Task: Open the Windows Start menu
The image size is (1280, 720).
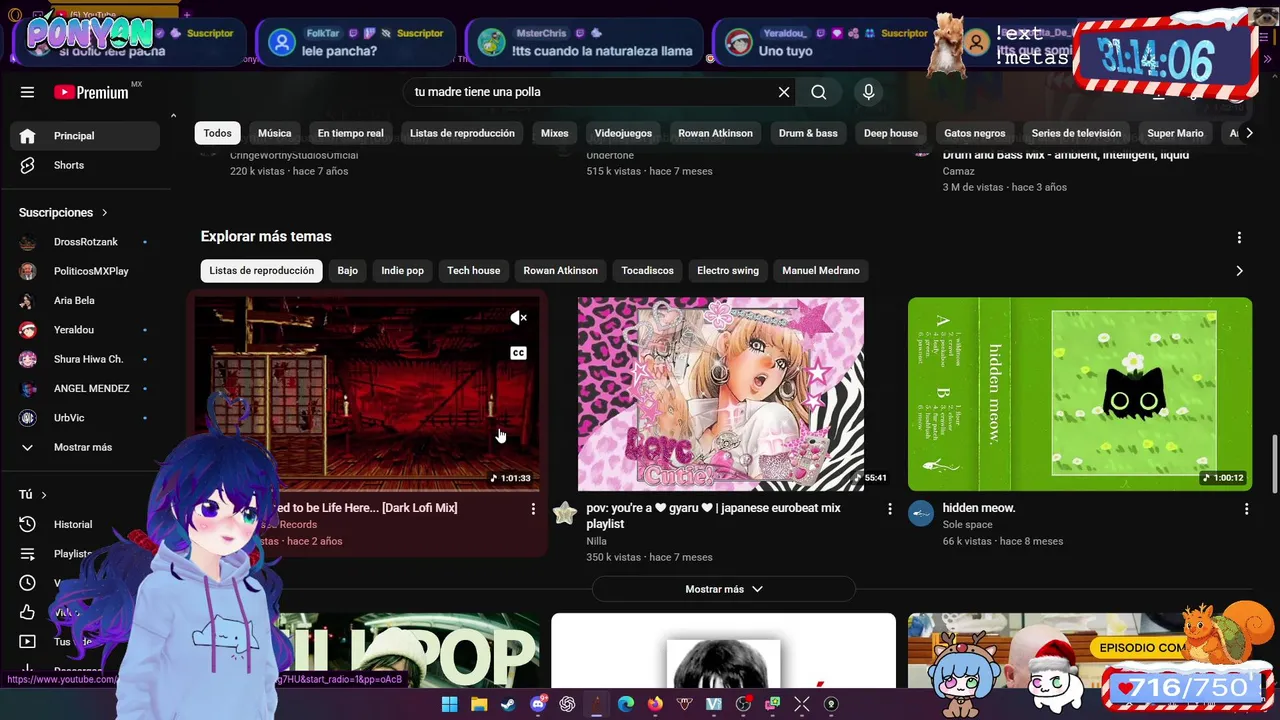Action: [449, 704]
